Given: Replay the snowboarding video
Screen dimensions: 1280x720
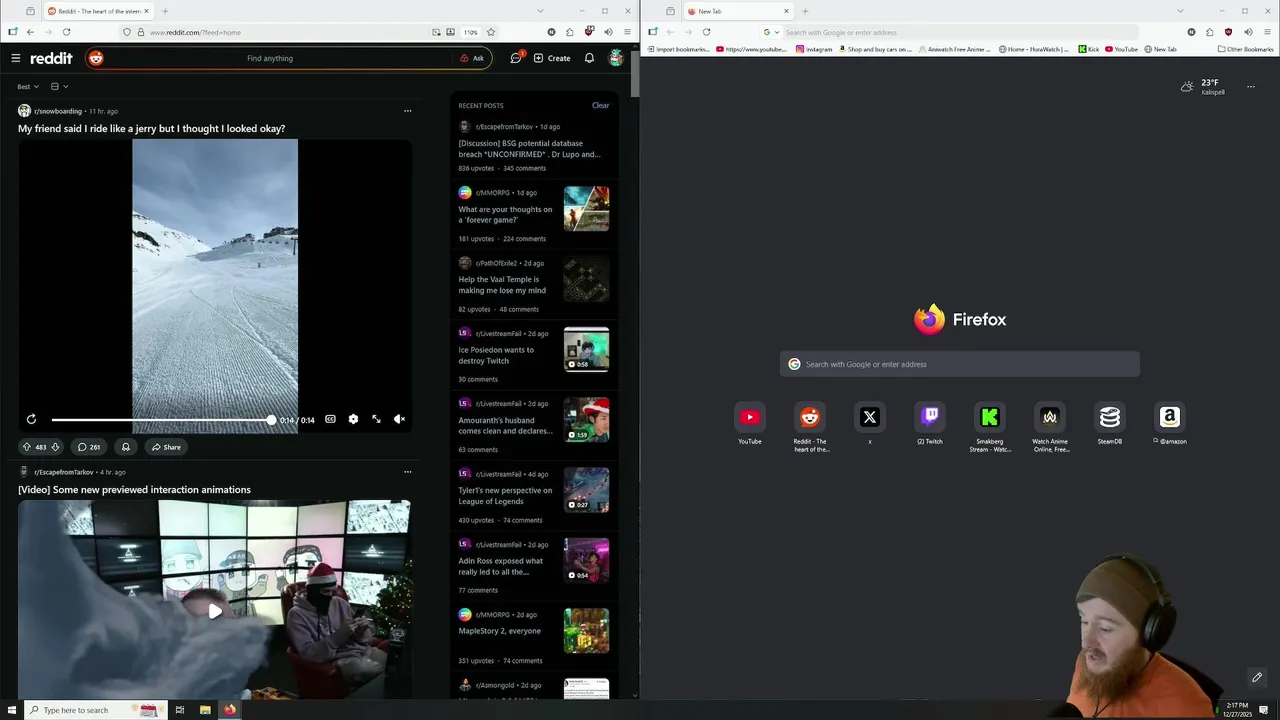Looking at the screenshot, I should pyautogui.click(x=31, y=419).
